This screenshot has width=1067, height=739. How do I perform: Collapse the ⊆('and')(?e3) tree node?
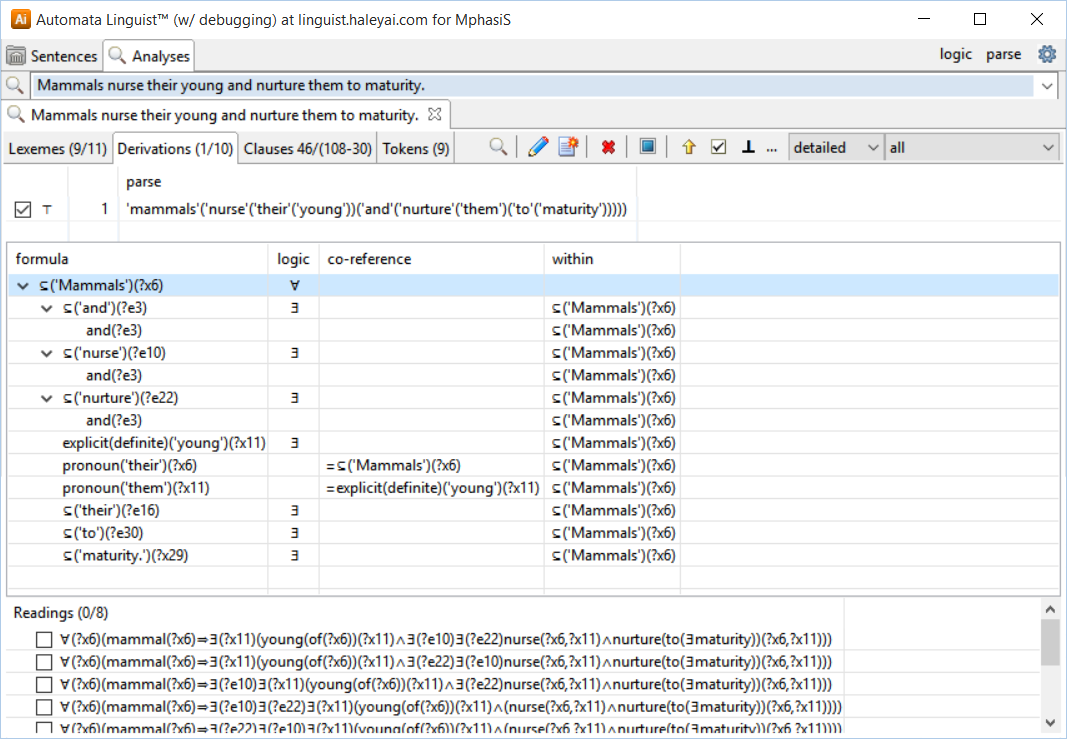click(46, 308)
